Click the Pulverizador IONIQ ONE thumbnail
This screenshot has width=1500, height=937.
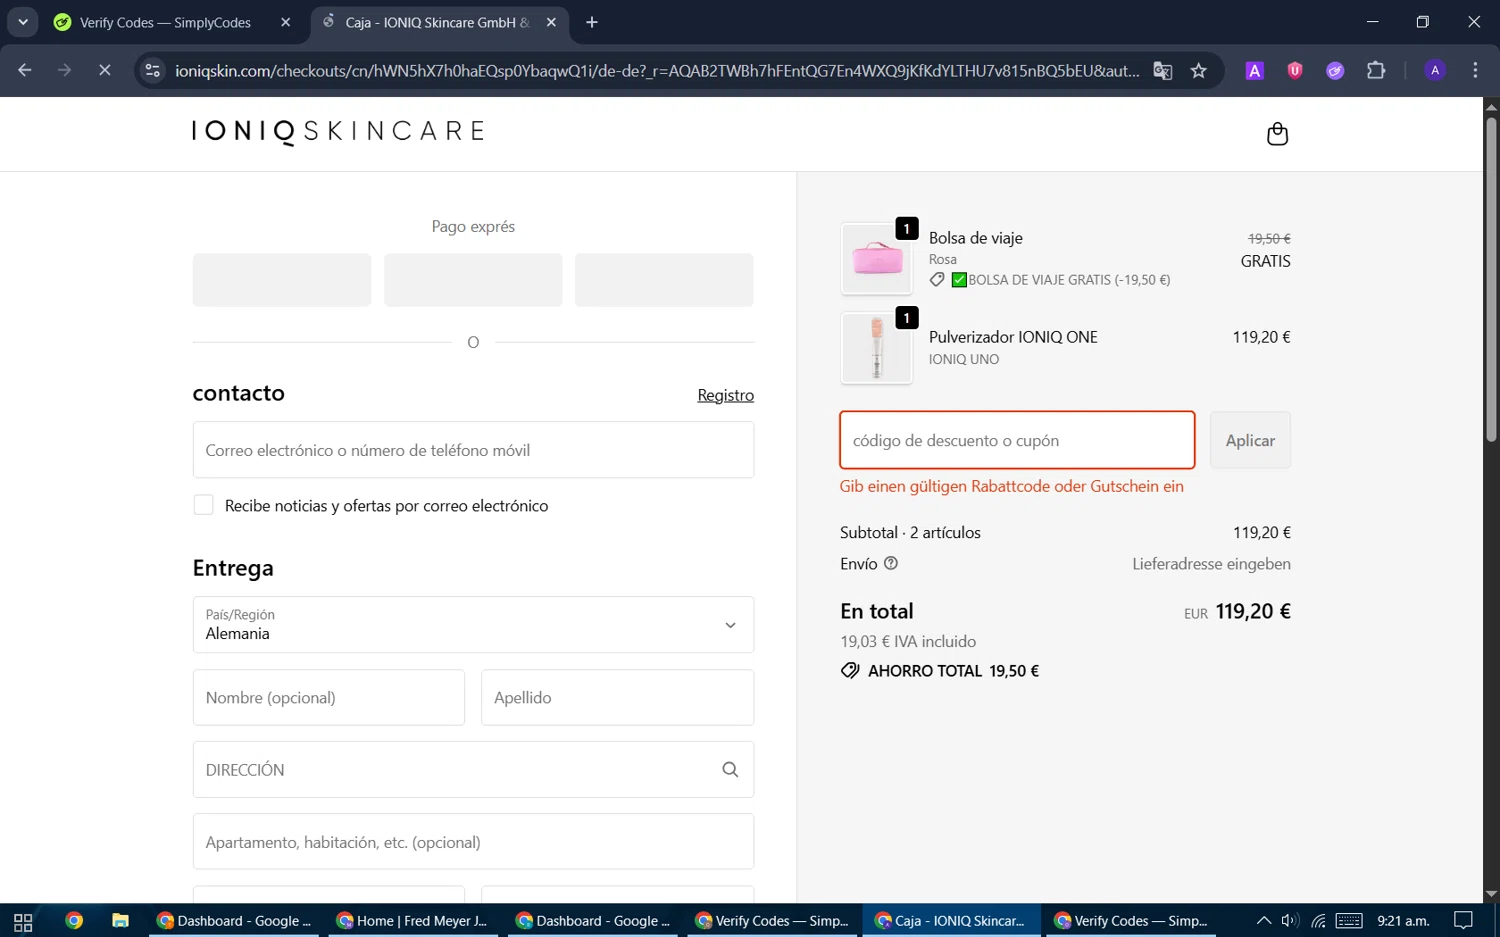(877, 348)
